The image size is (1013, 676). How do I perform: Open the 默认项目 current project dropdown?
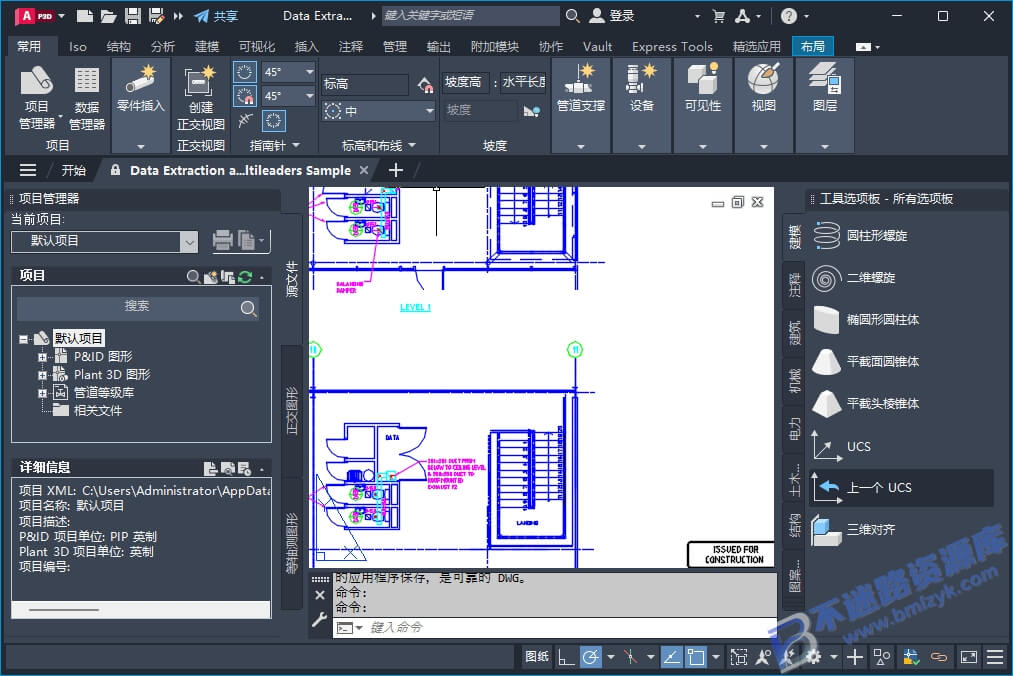coord(189,242)
